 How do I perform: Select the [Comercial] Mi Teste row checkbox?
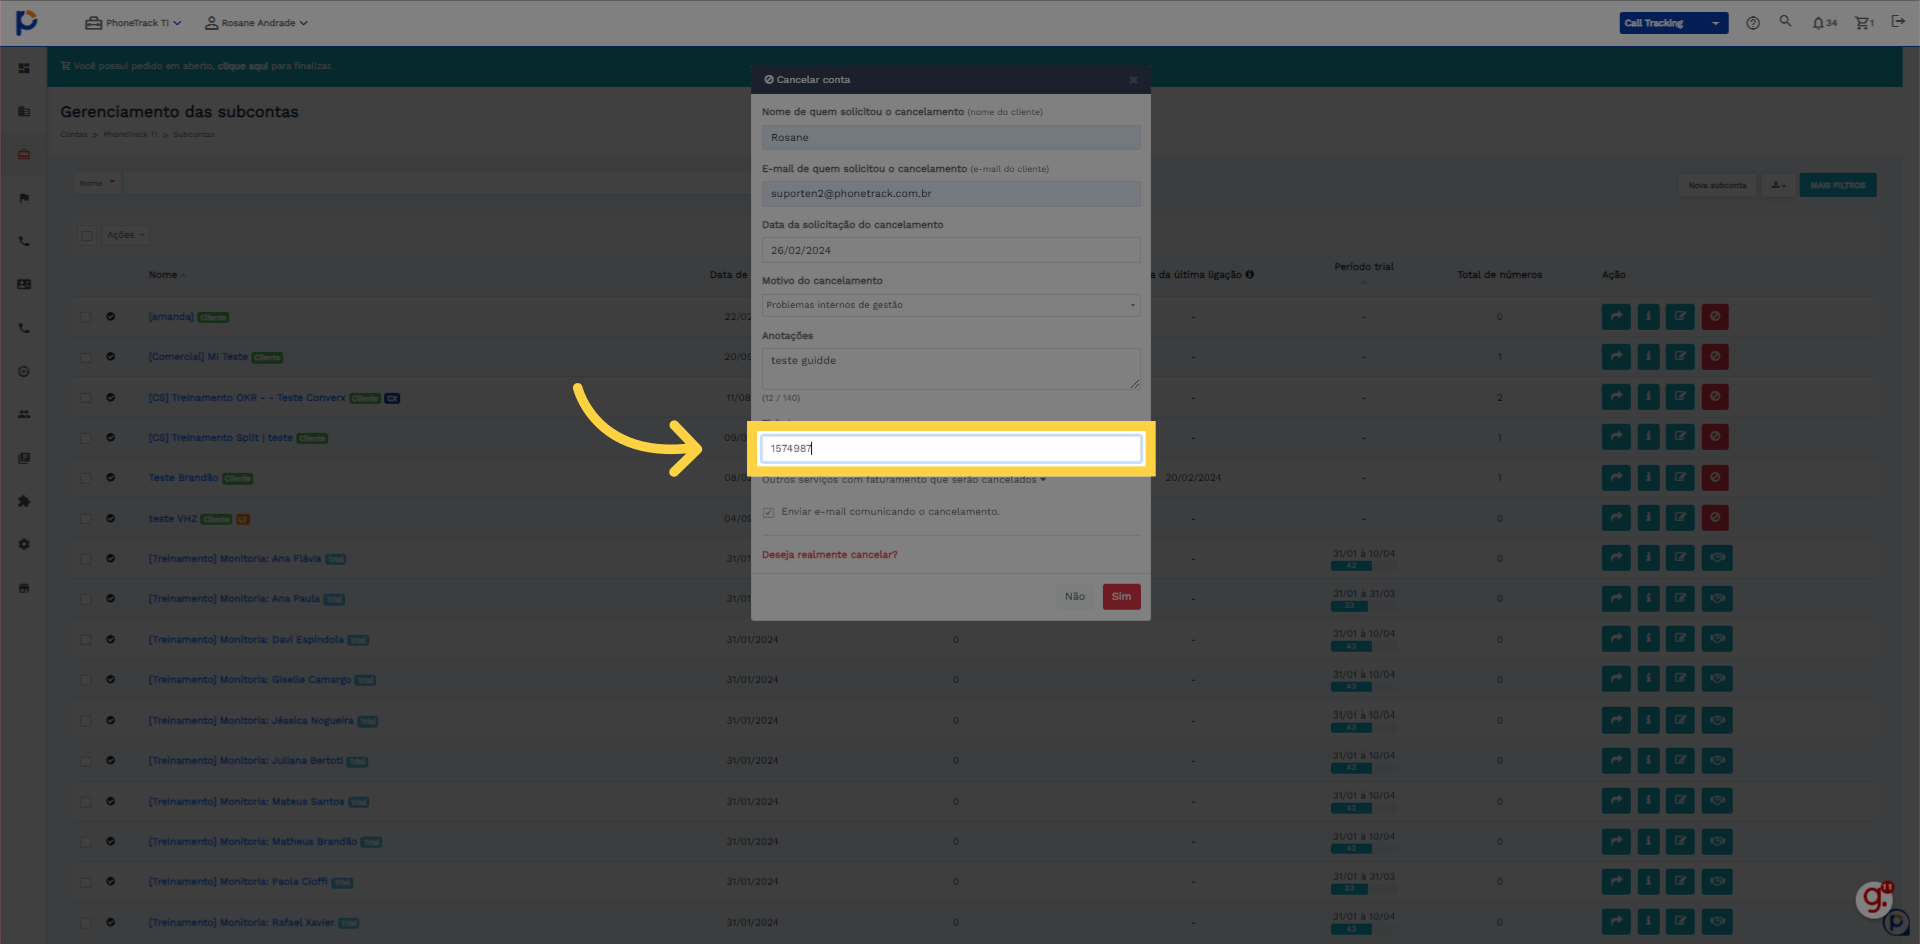pyautogui.click(x=86, y=357)
